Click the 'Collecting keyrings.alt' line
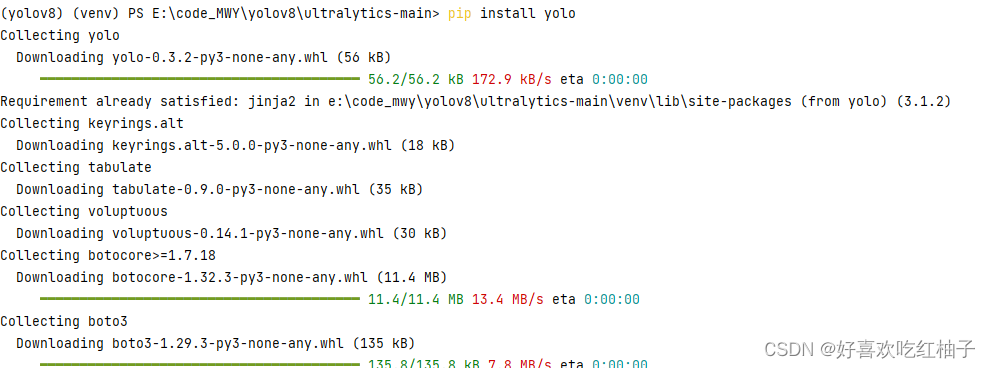This screenshot has height=368, width=990. click(92, 123)
